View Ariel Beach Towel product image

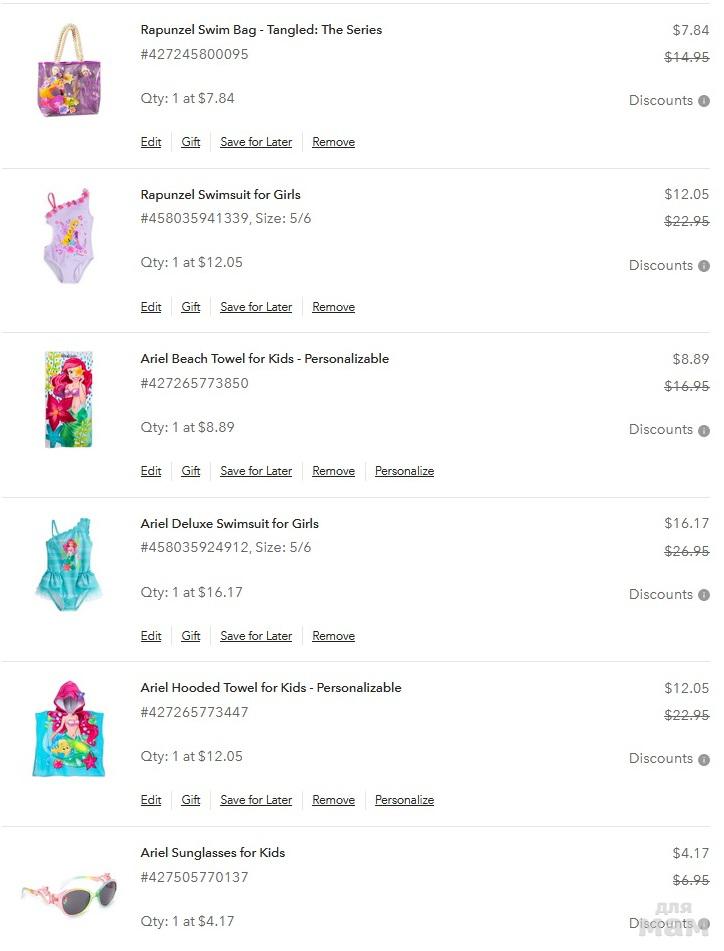point(69,399)
